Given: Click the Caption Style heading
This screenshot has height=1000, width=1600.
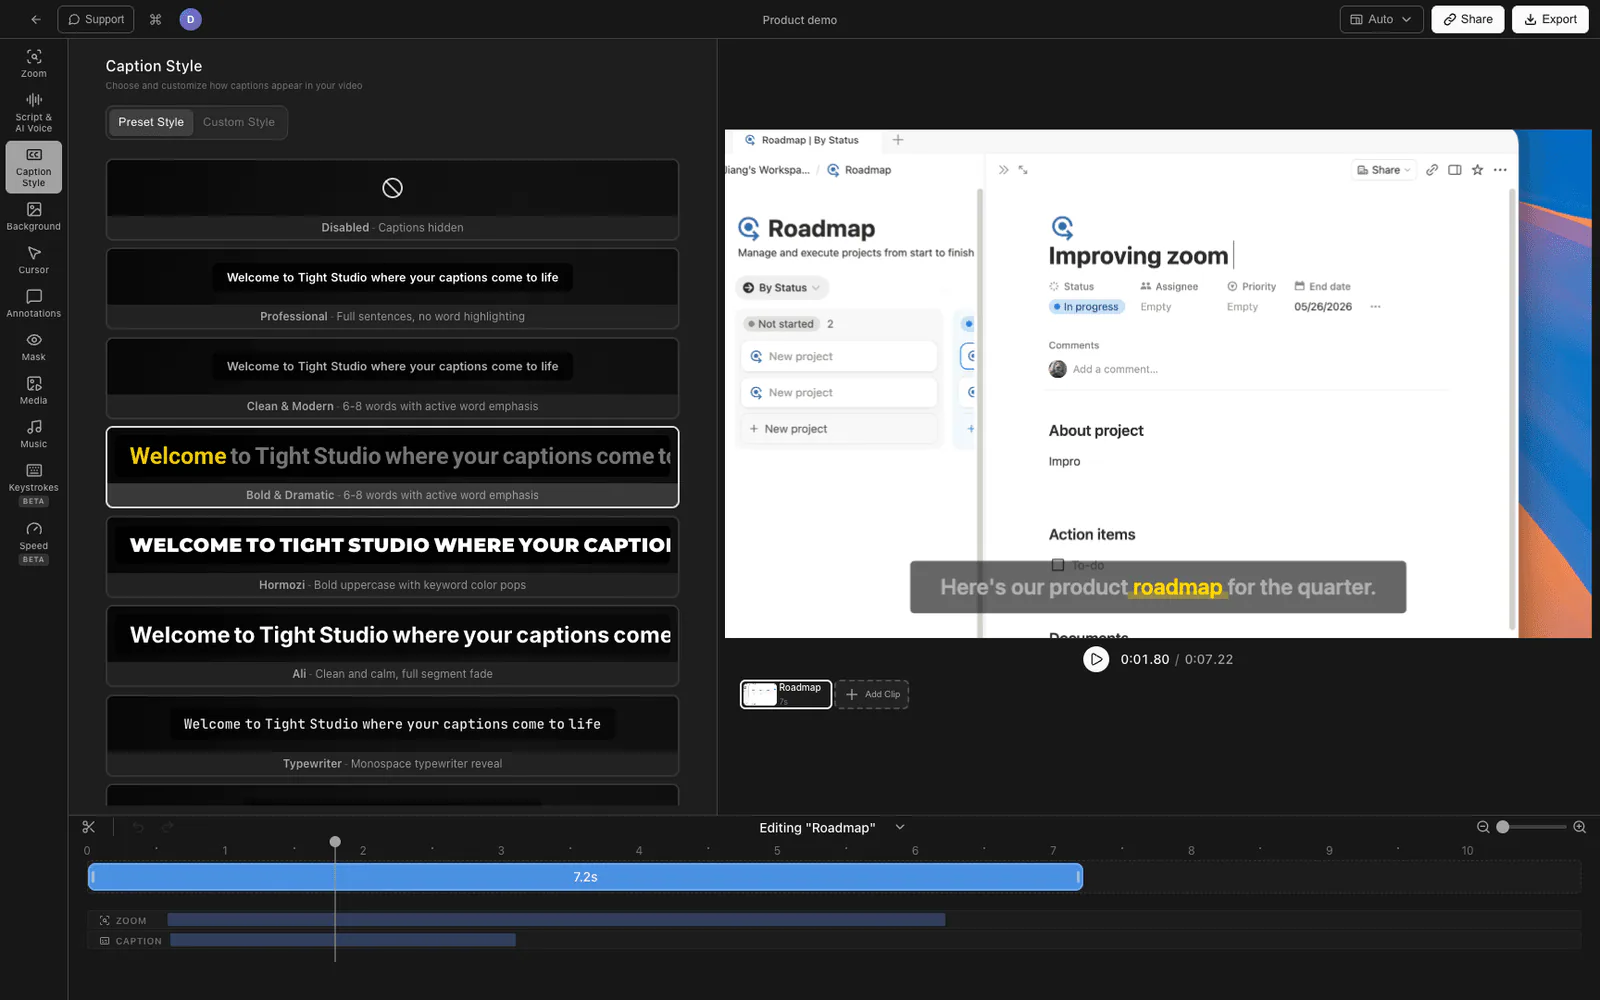Looking at the screenshot, I should click(154, 66).
